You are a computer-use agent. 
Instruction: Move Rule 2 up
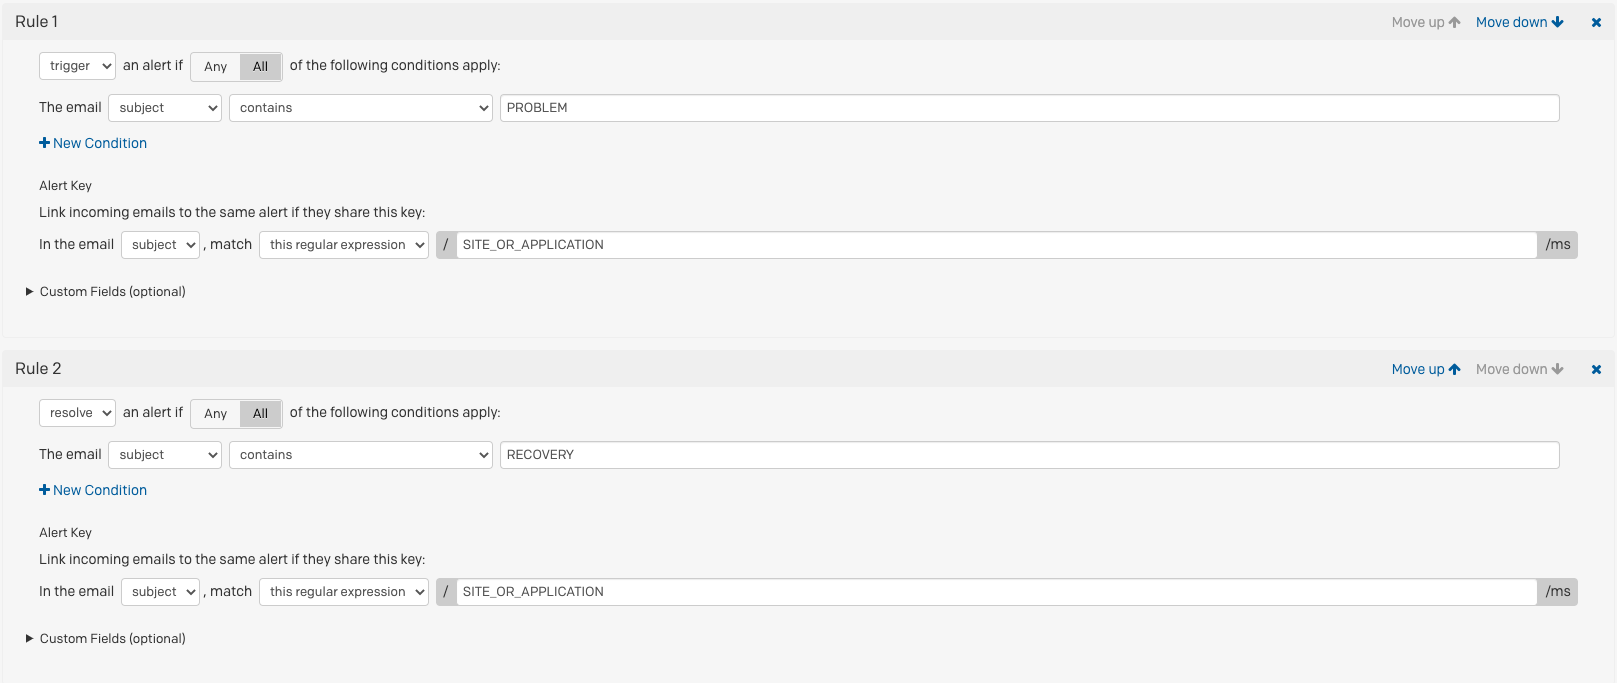click(x=1426, y=369)
